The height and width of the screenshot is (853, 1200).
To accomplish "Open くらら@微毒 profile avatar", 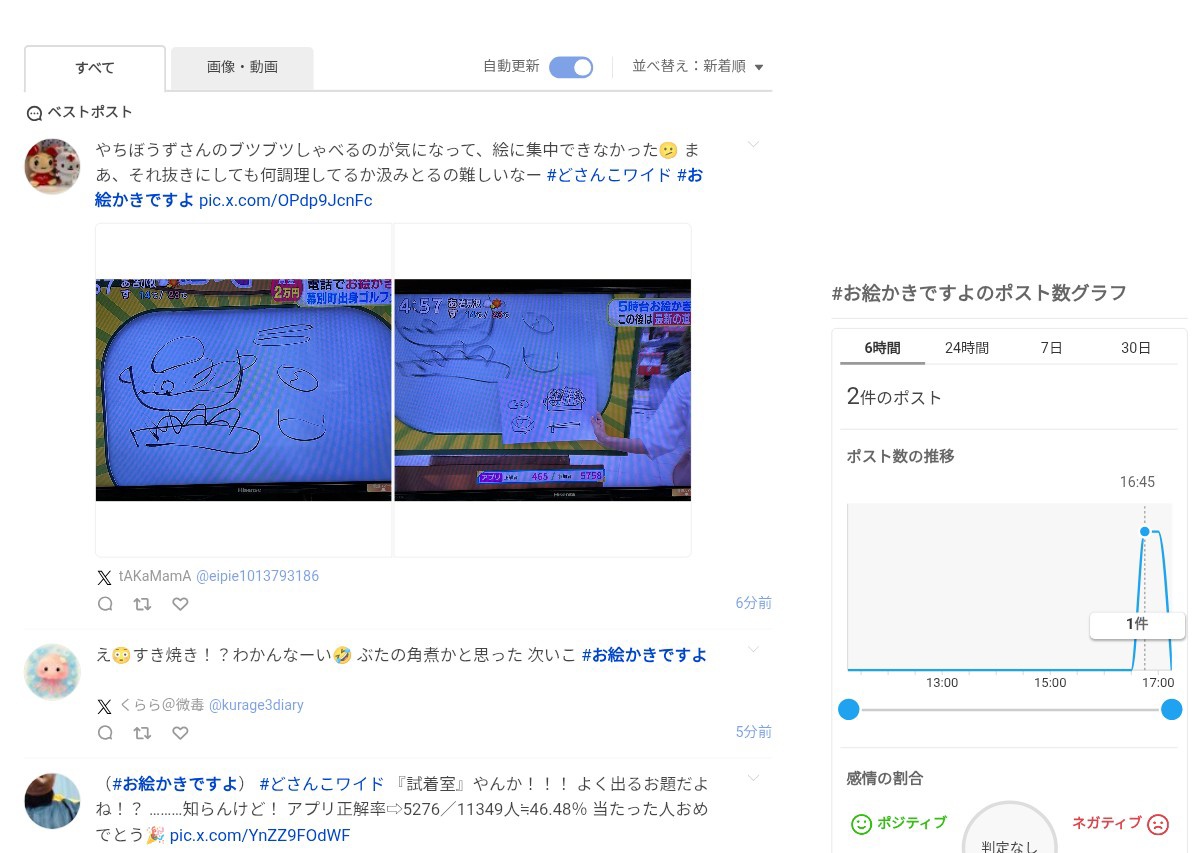I will (52, 672).
